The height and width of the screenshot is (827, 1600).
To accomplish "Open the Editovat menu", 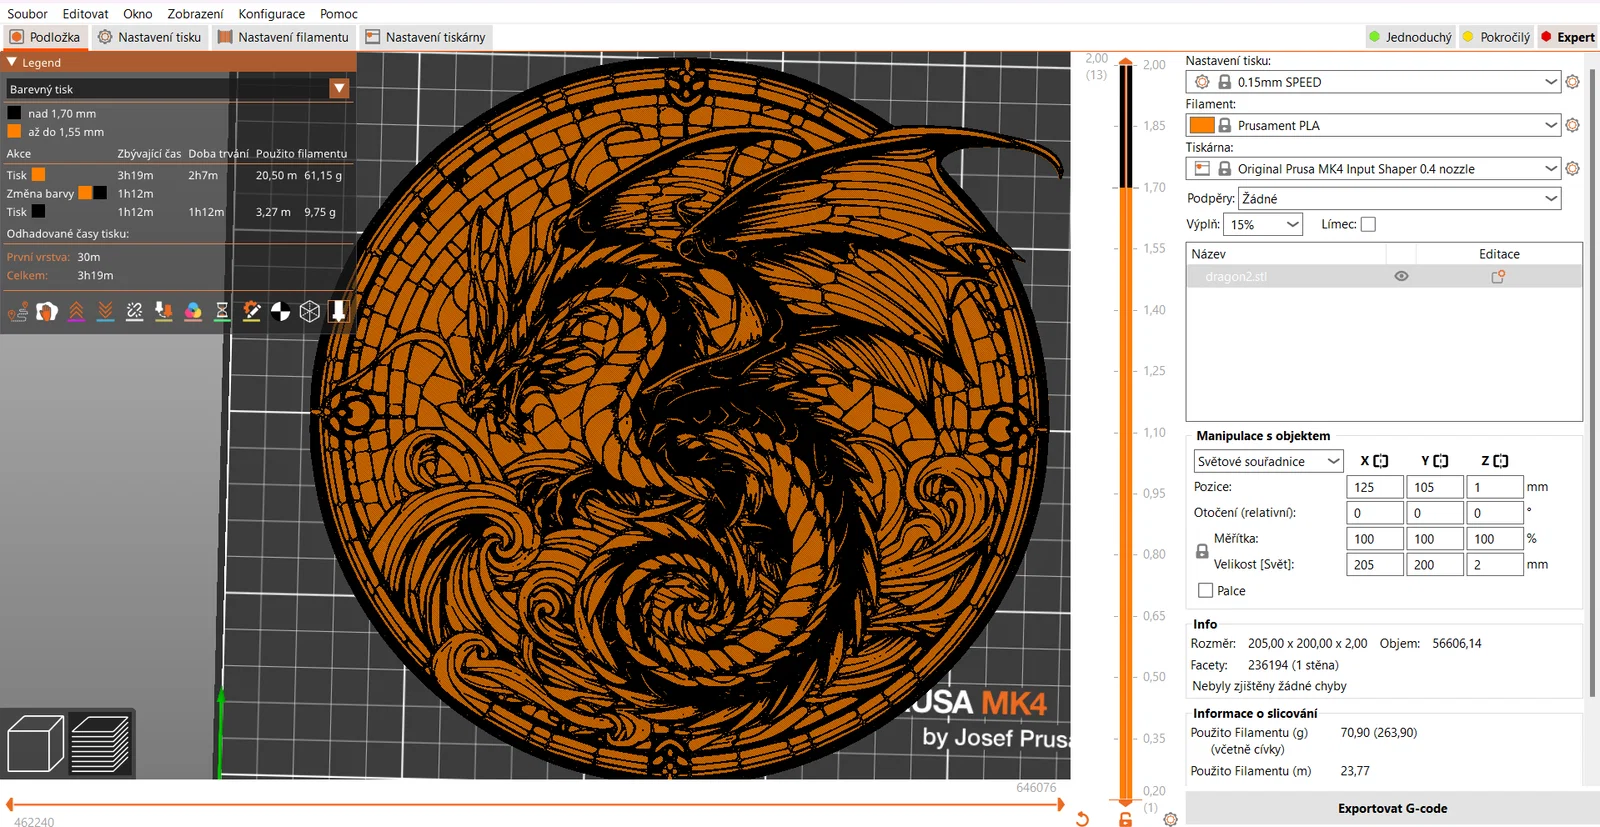I will (85, 14).
